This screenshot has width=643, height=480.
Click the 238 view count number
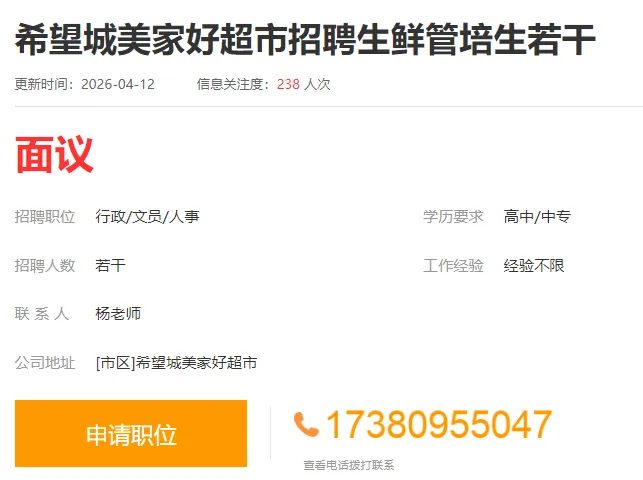tap(288, 84)
